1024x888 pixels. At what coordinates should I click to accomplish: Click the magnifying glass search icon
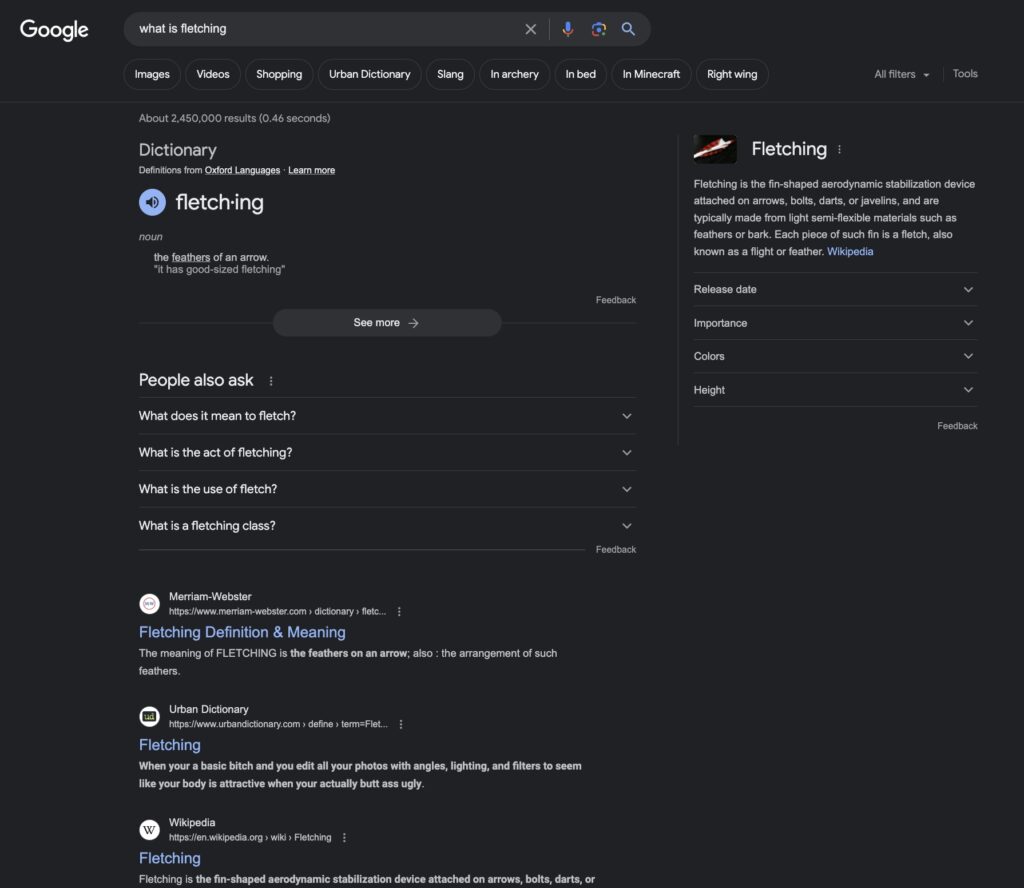tap(628, 29)
